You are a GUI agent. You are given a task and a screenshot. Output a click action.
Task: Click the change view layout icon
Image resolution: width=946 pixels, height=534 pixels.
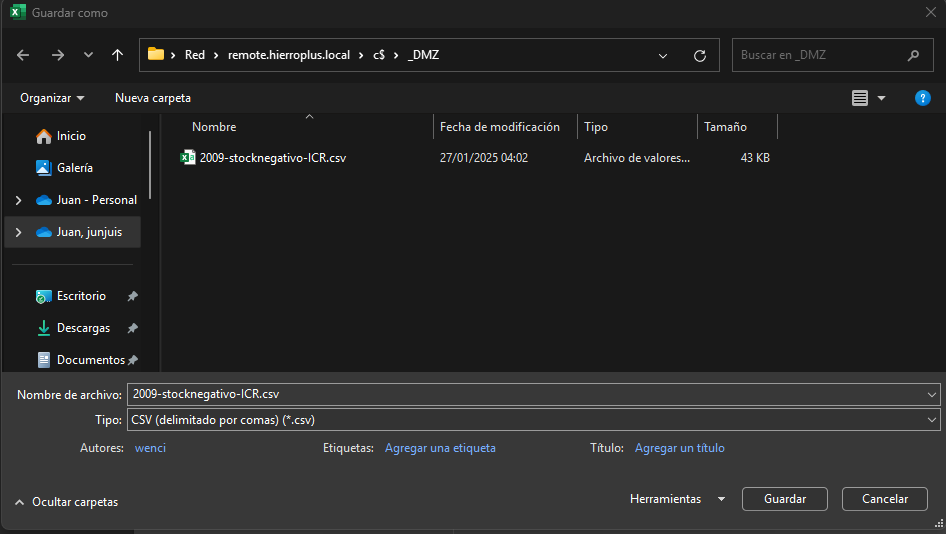point(860,98)
